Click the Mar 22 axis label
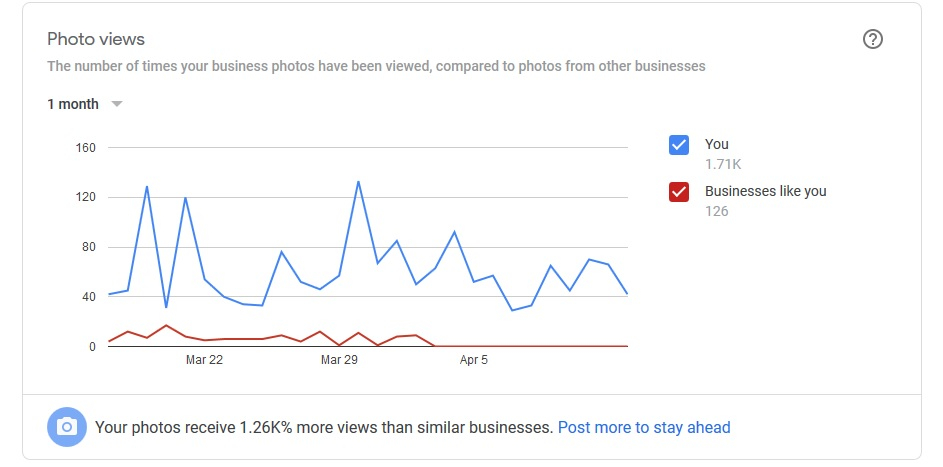This screenshot has height=467, width=943. (204, 360)
